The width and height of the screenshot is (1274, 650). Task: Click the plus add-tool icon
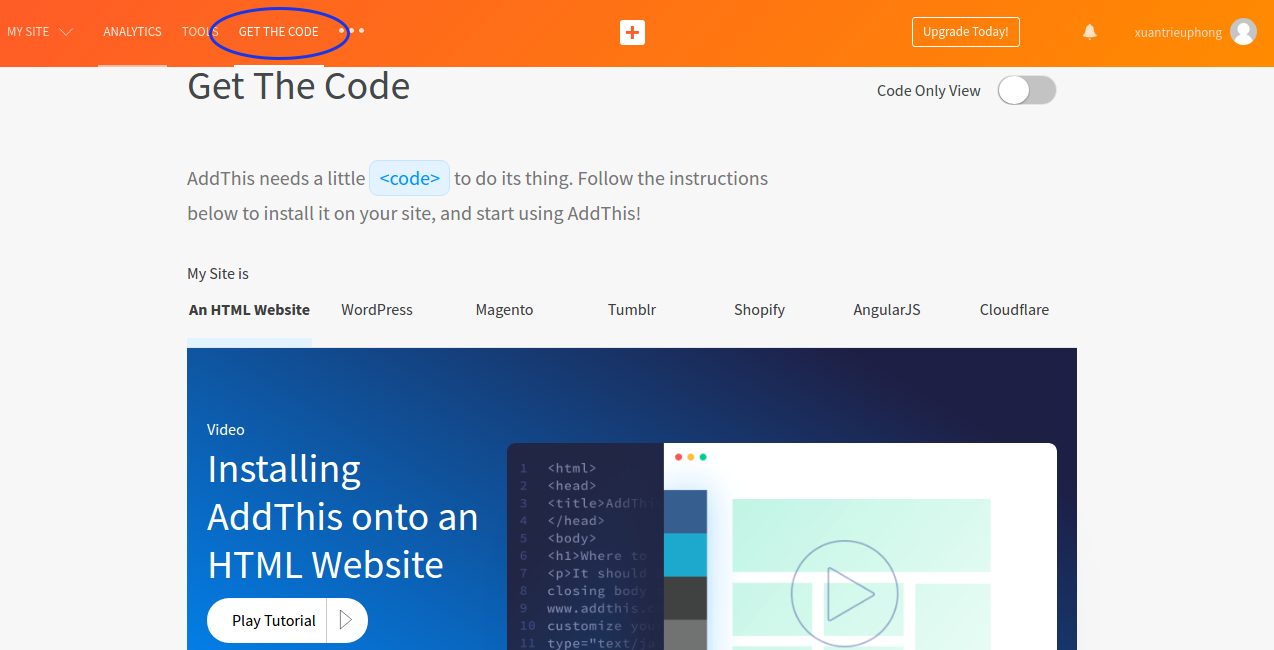coord(632,32)
